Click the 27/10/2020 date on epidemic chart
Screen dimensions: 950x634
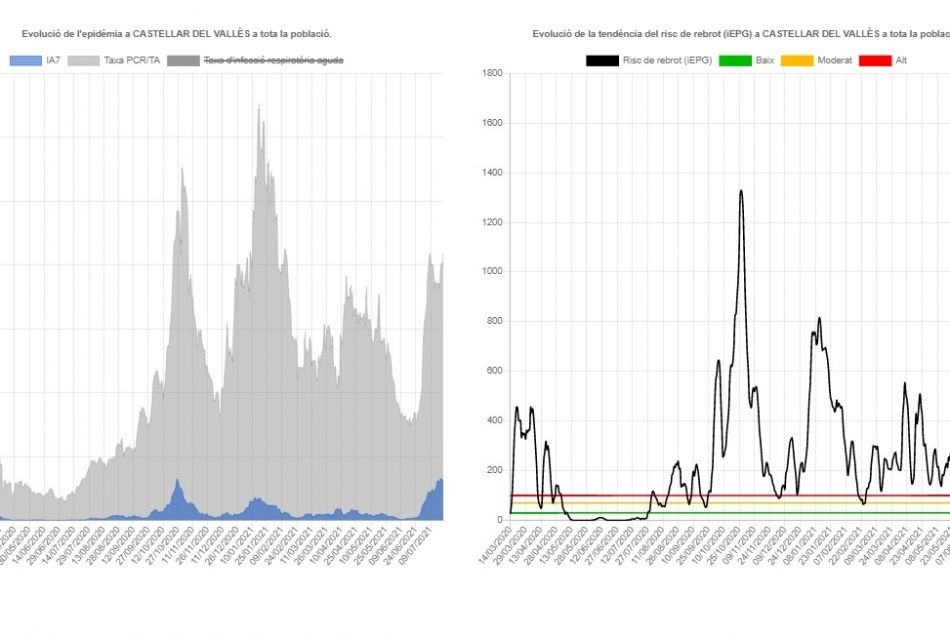[163, 546]
